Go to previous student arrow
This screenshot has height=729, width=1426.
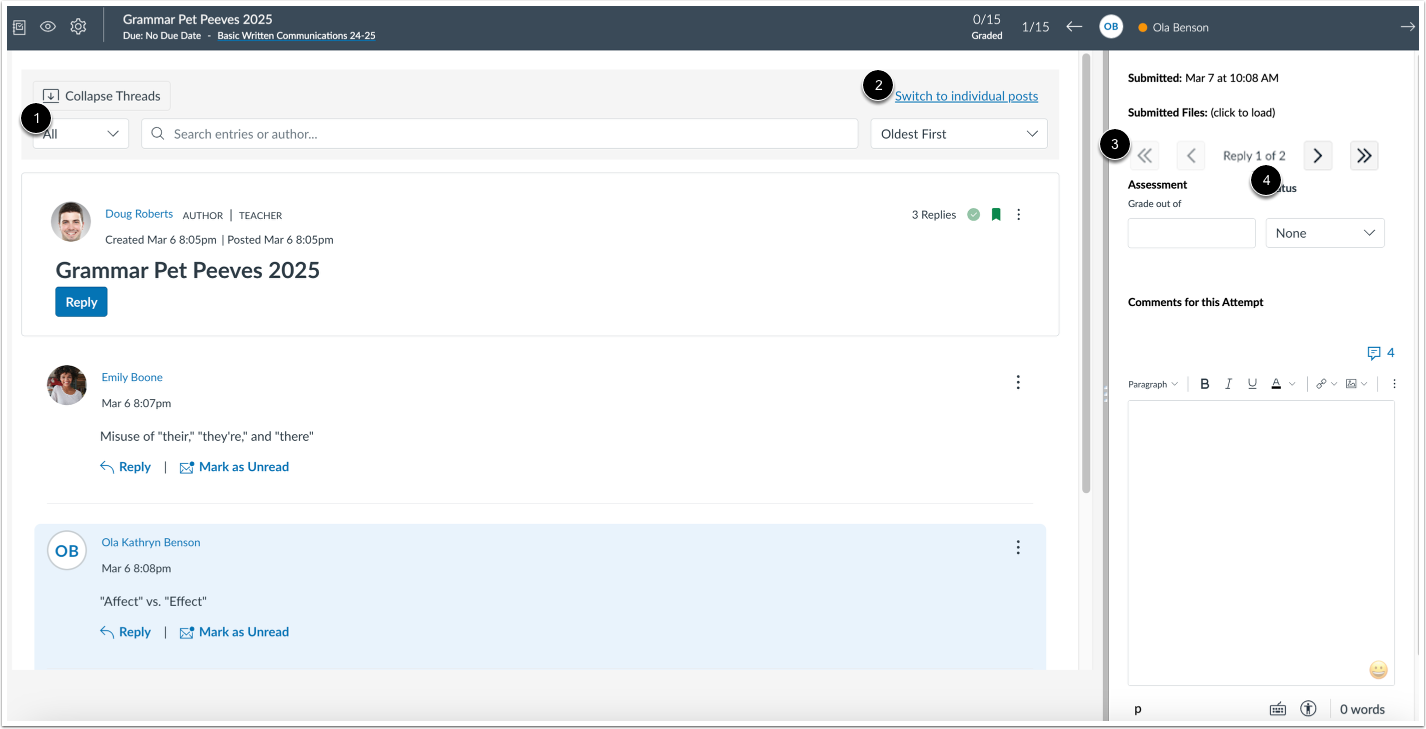pyautogui.click(x=1074, y=27)
